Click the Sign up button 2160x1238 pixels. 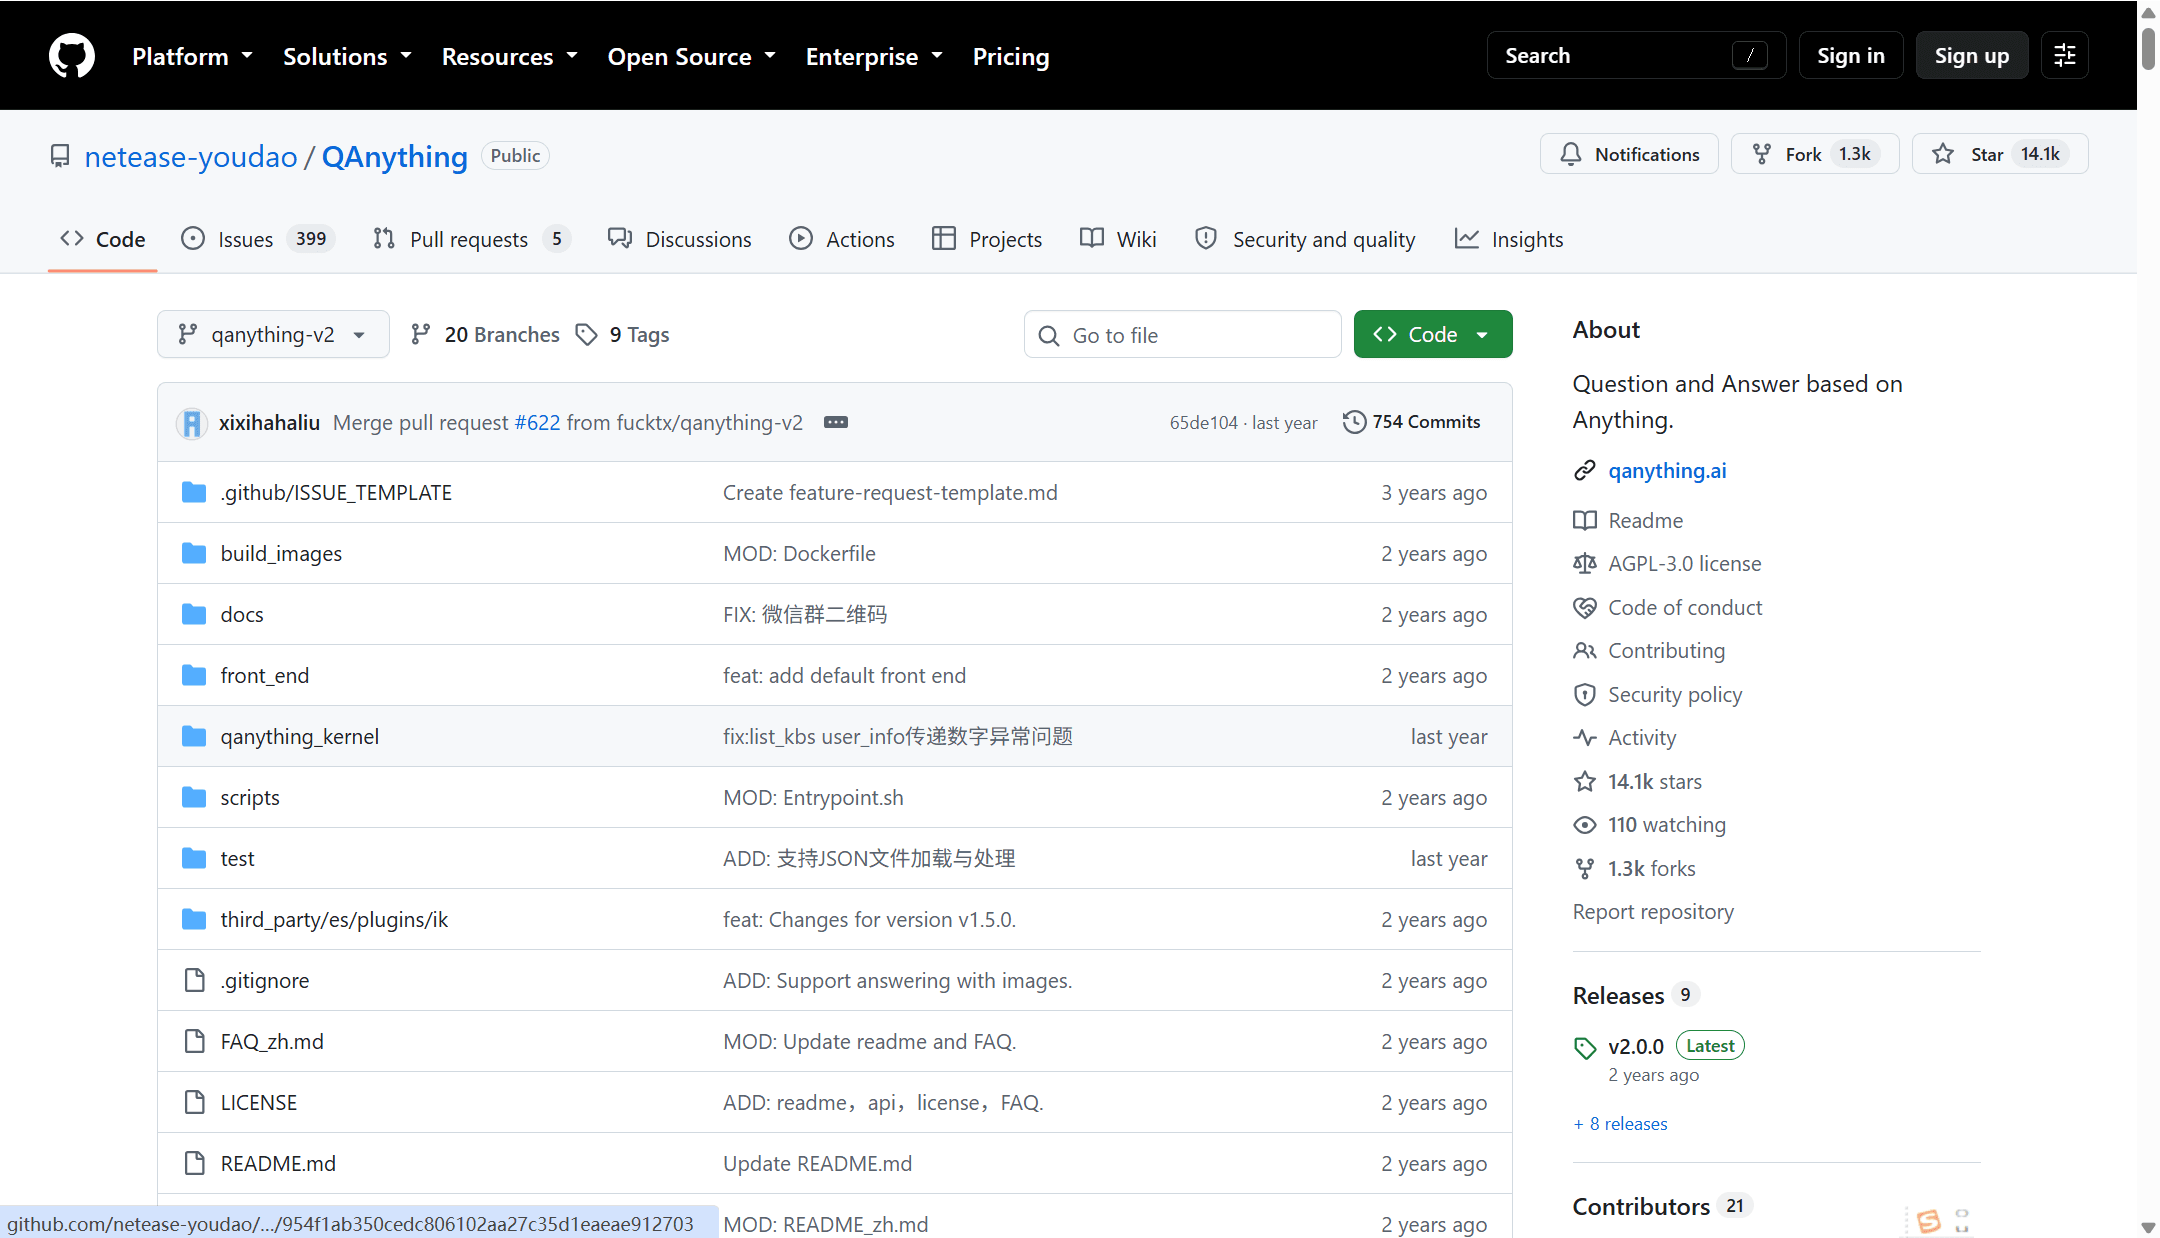point(1972,55)
